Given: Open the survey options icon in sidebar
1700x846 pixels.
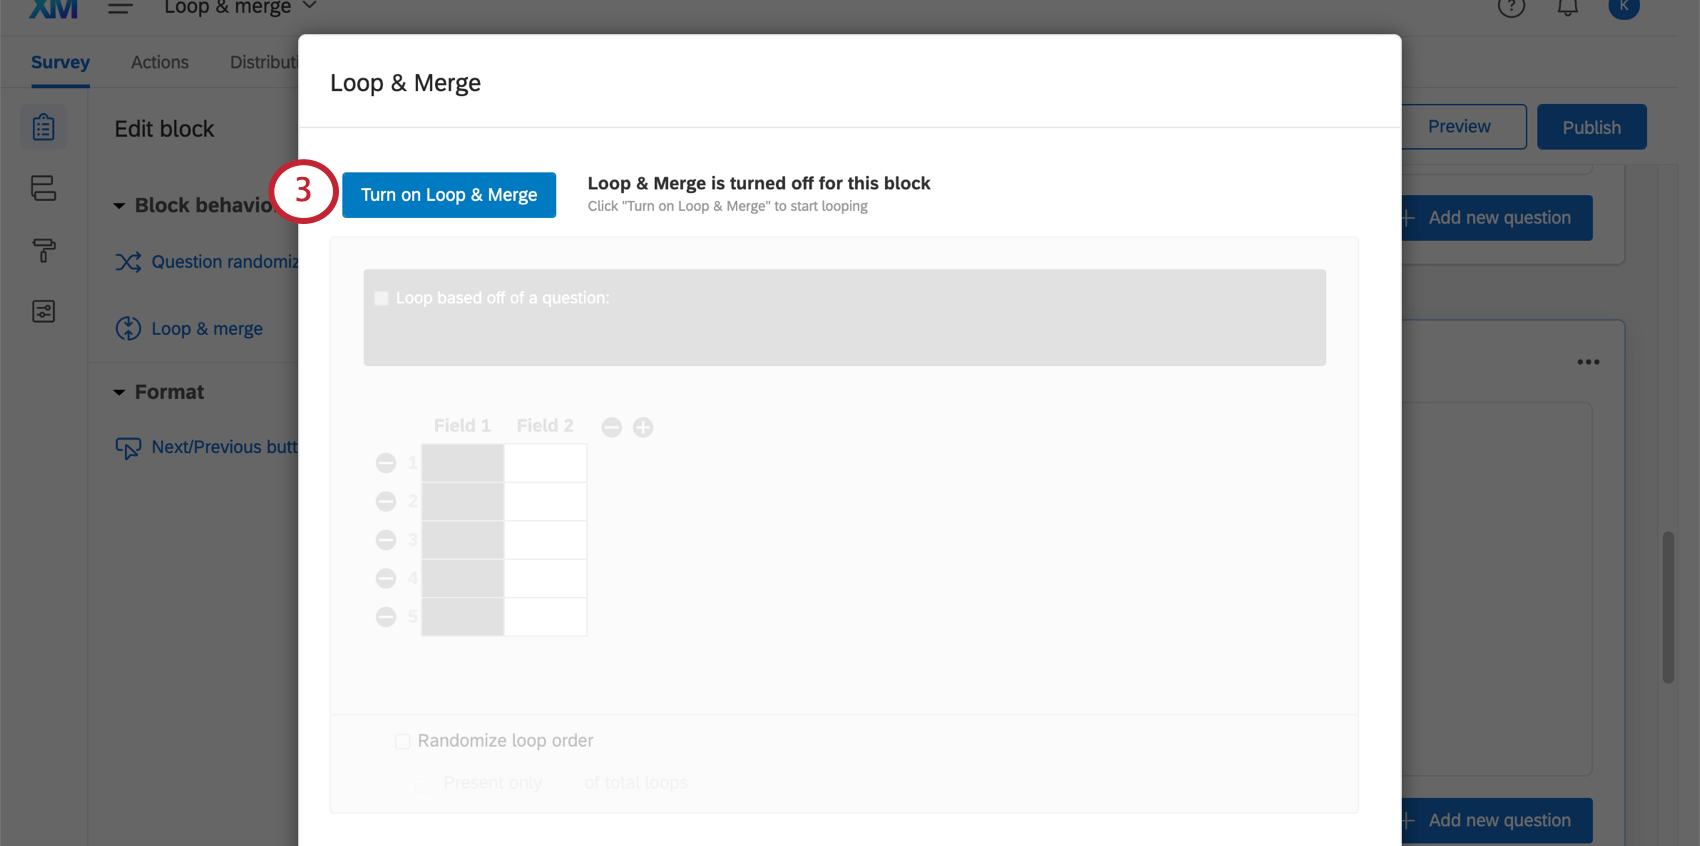Looking at the screenshot, I should pos(43,311).
